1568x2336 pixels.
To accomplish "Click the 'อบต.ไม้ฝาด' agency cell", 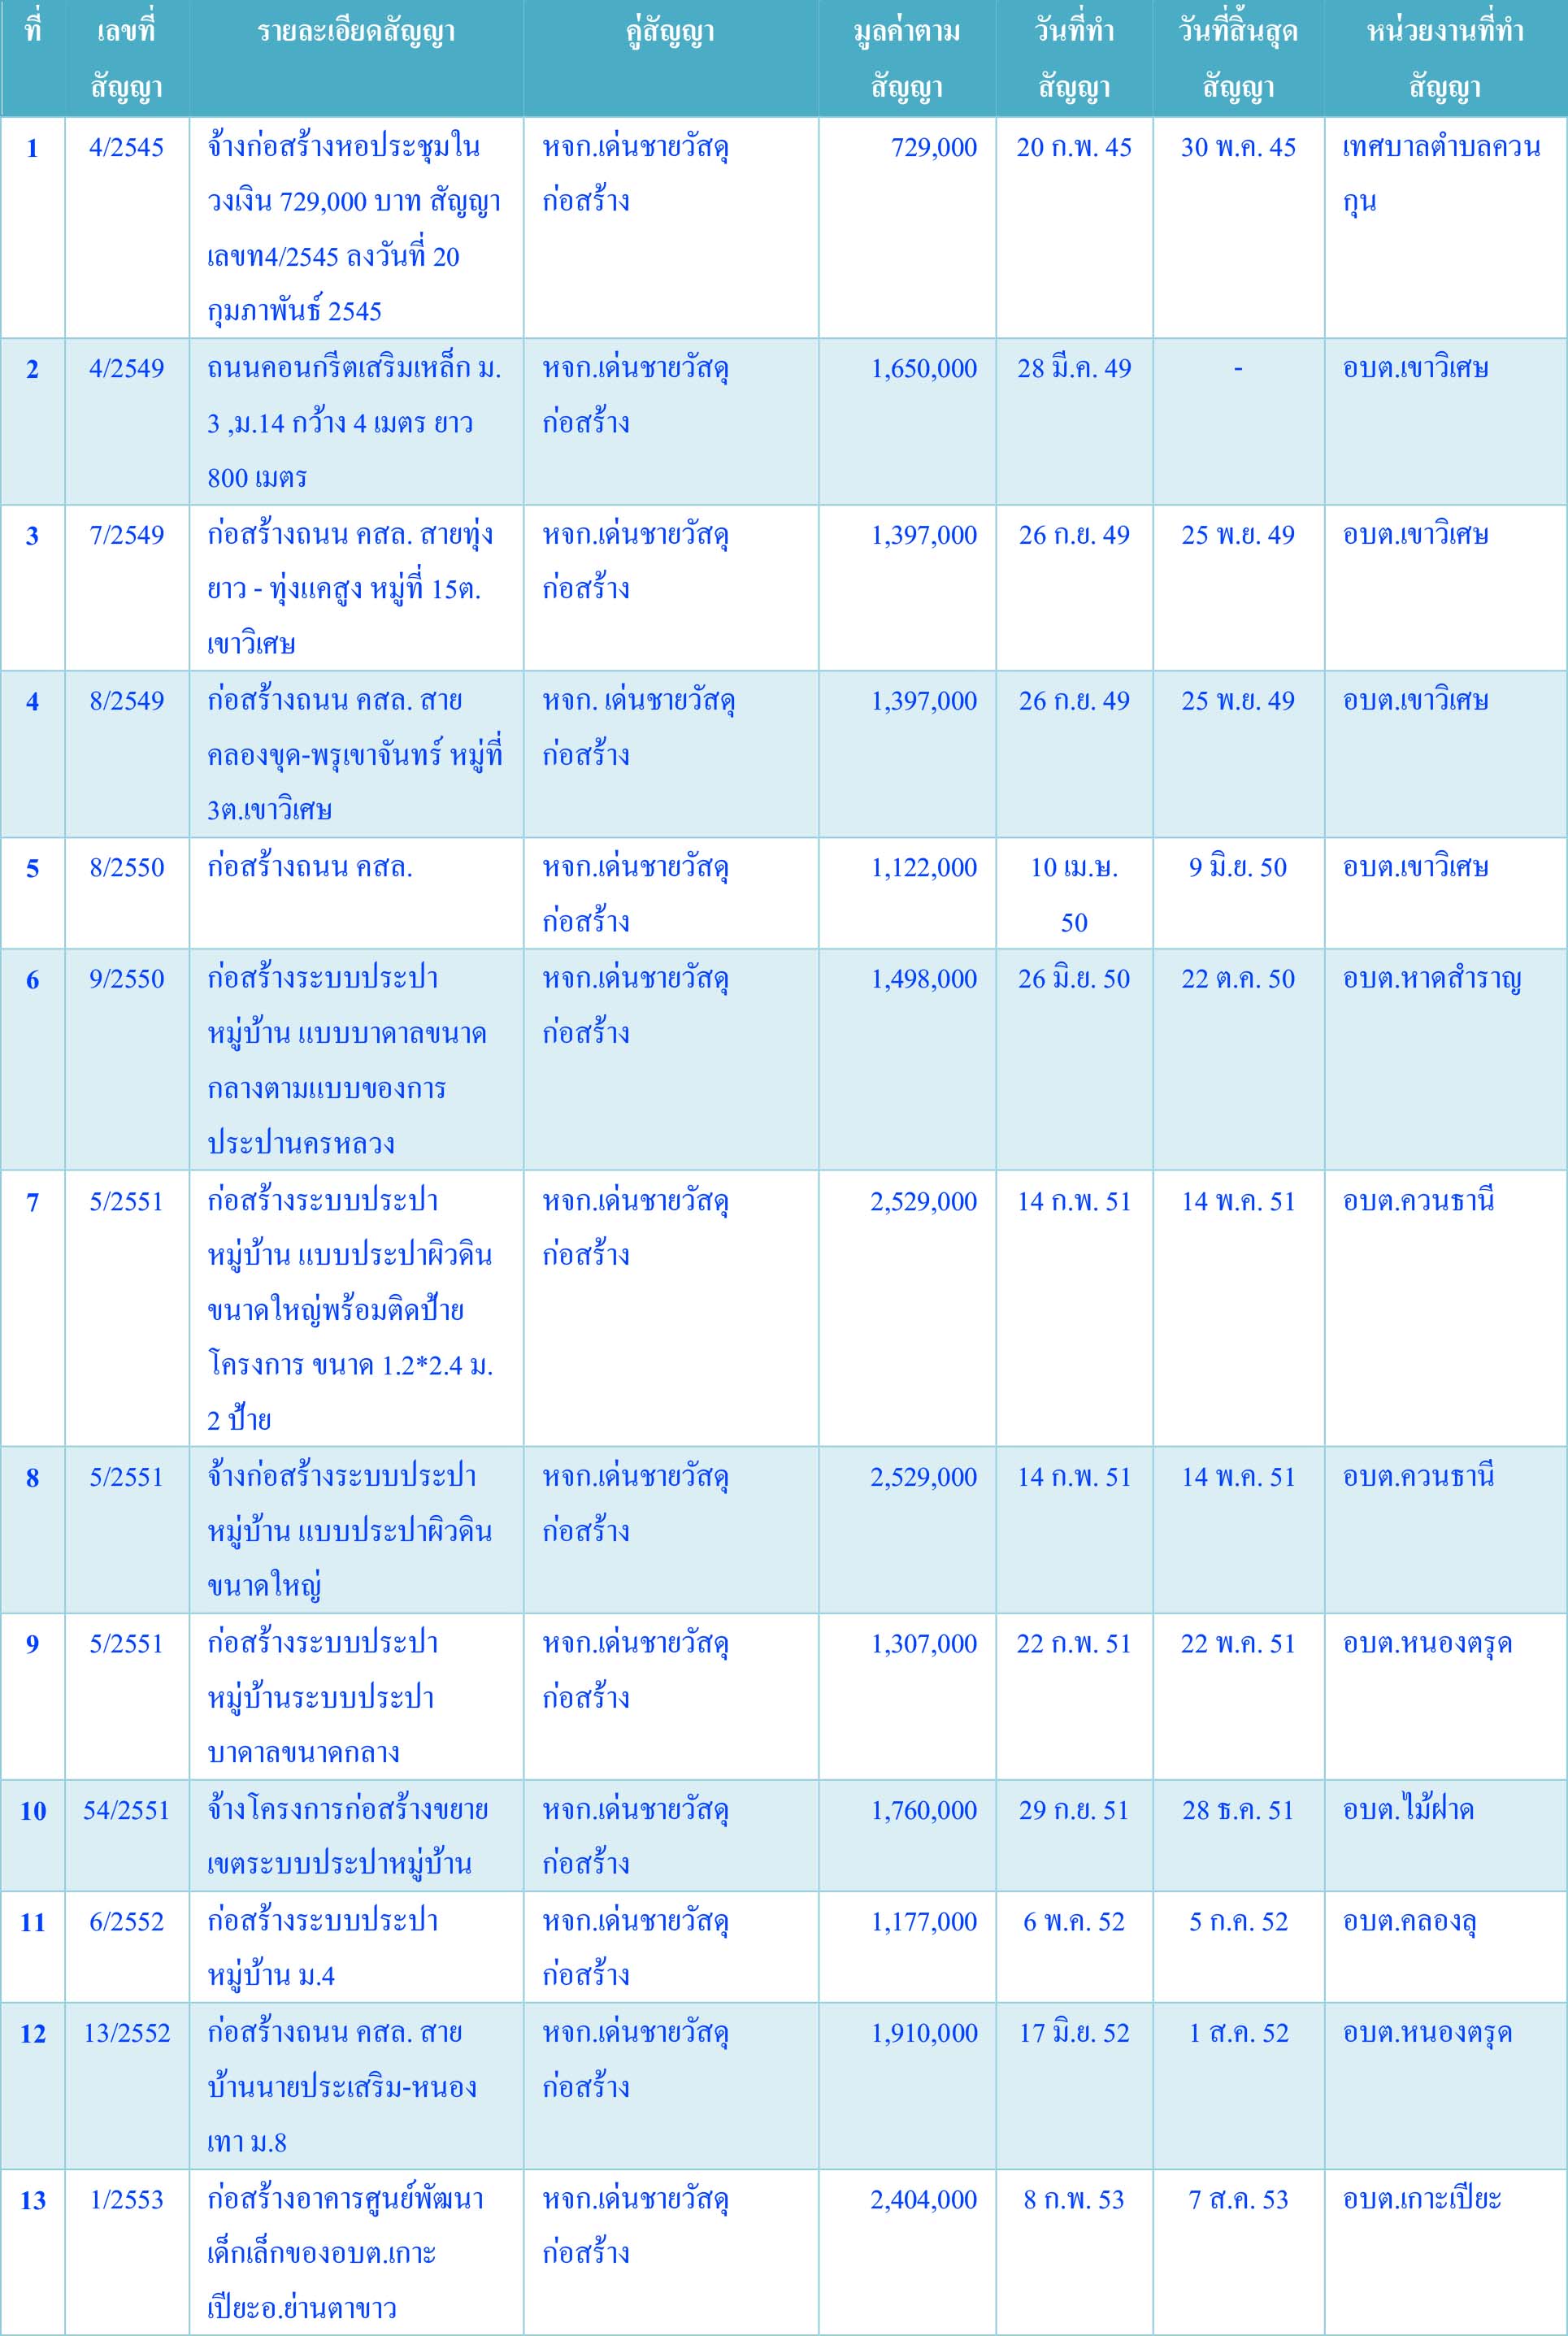I will (1408, 1810).
